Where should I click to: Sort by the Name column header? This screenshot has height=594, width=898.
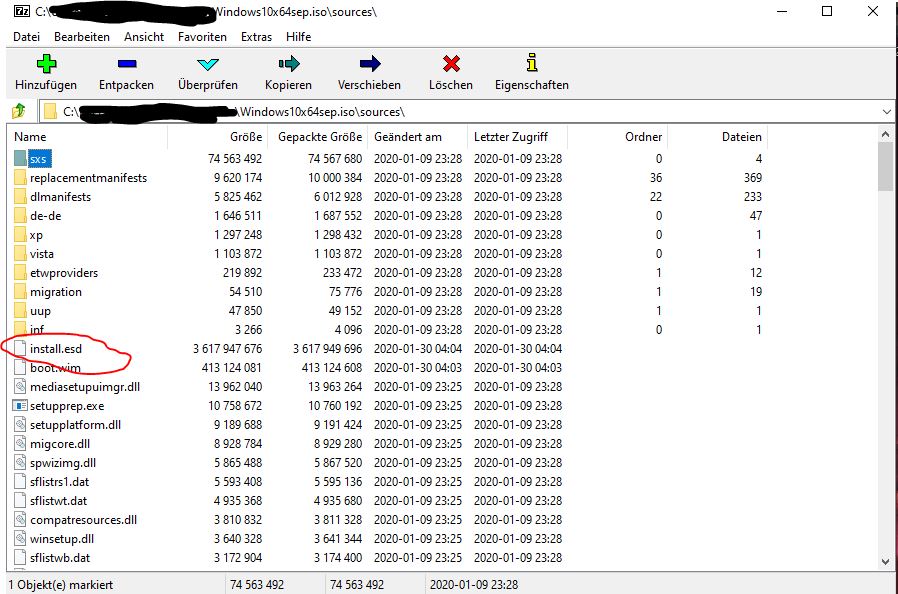(x=88, y=137)
